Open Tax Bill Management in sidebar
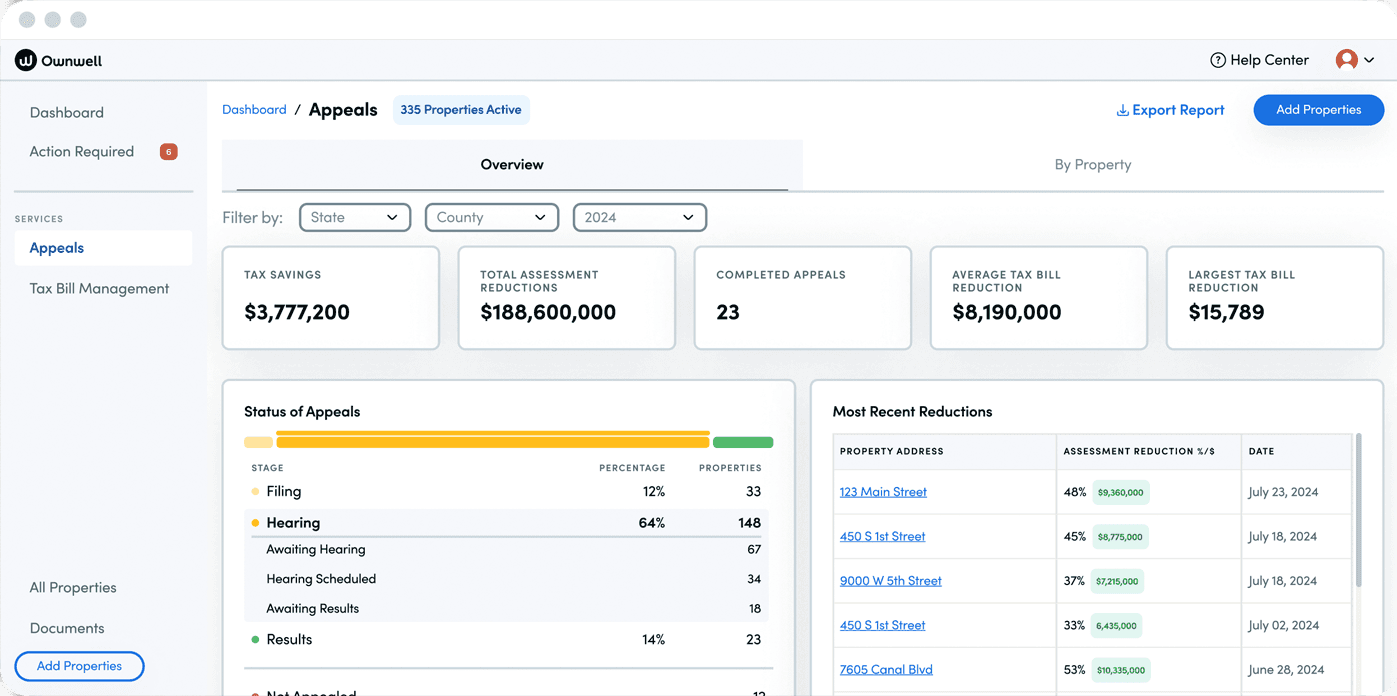The height and width of the screenshot is (696, 1397). [x=99, y=289]
